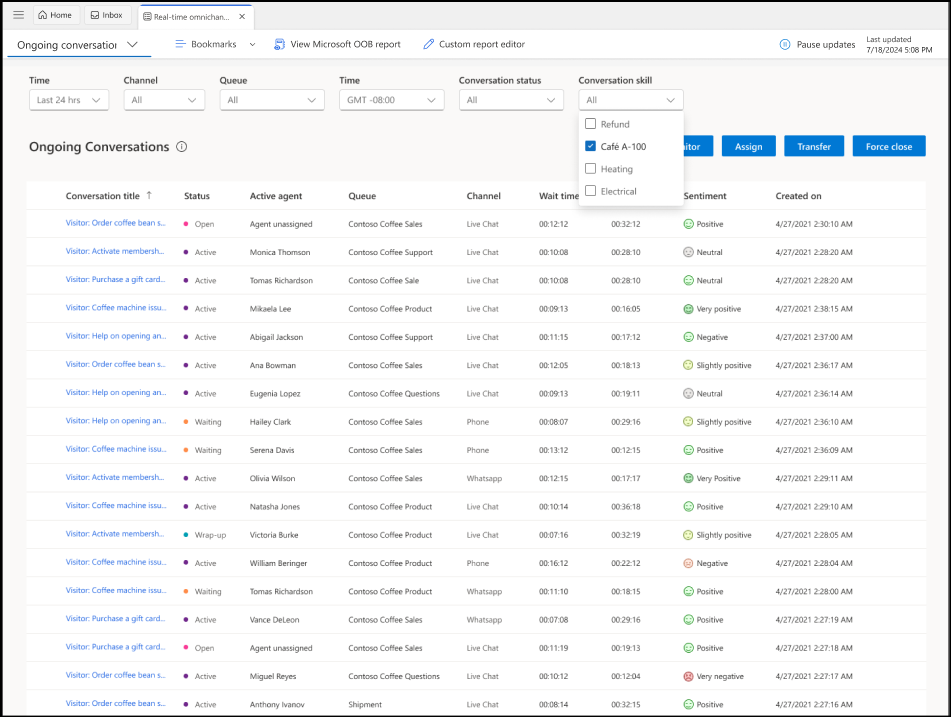
Task: Uncheck the Café A-100 skill
Action: click(589, 146)
